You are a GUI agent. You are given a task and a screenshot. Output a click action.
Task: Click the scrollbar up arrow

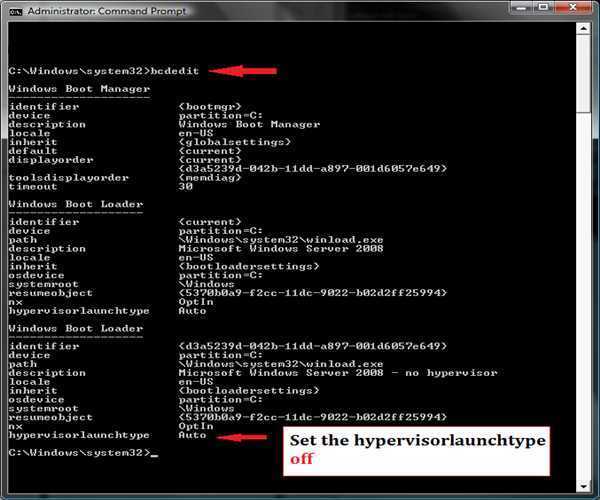coord(582,30)
